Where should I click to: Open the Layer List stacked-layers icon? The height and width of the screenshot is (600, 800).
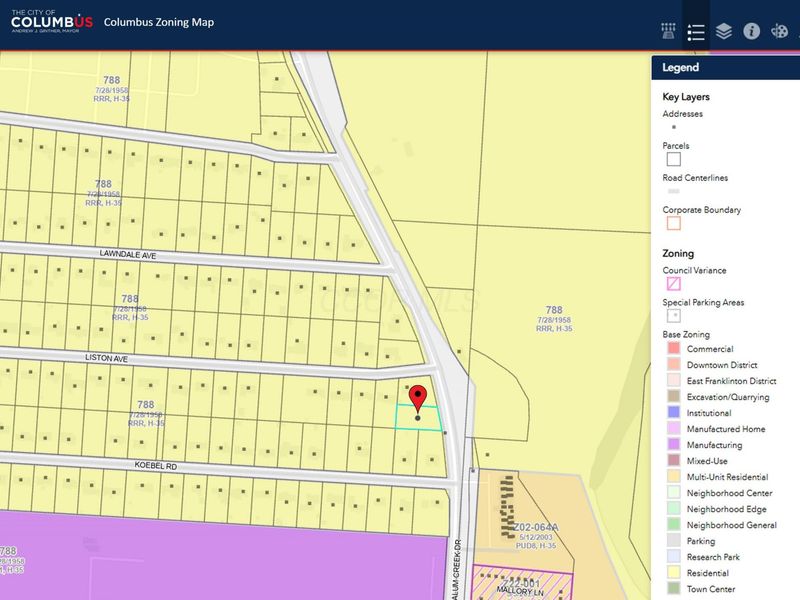point(723,32)
